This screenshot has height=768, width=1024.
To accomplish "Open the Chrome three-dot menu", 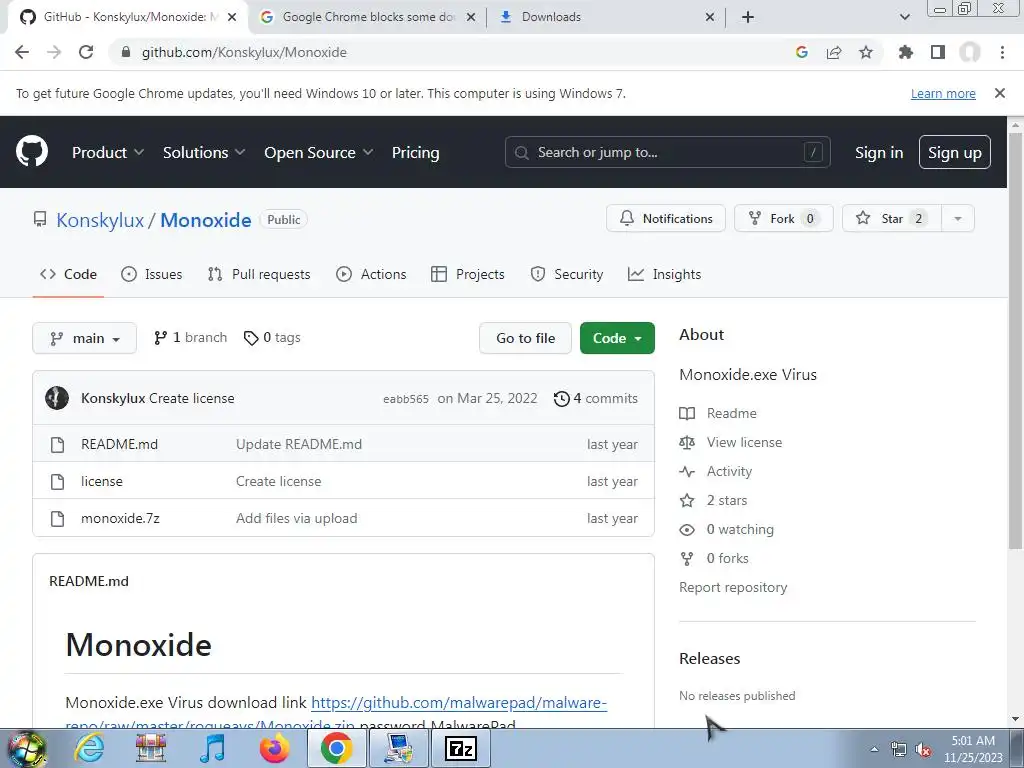I will (x=1002, y=52).
